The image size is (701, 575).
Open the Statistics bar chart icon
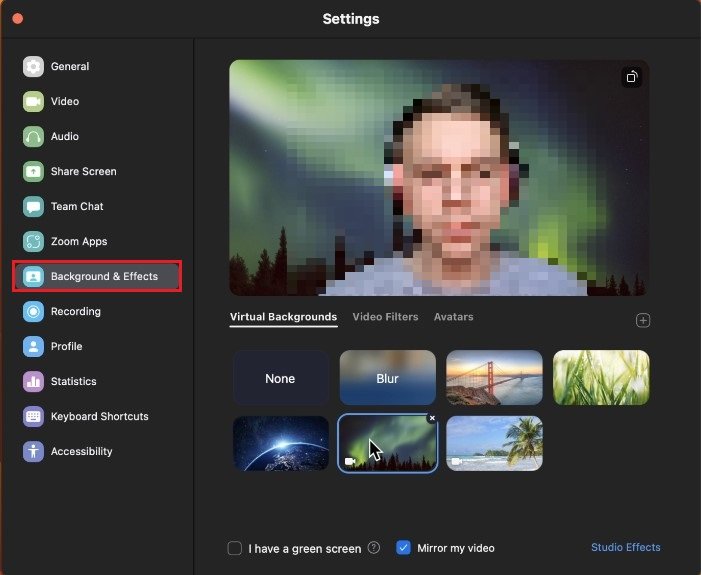[x=34, y=381]
